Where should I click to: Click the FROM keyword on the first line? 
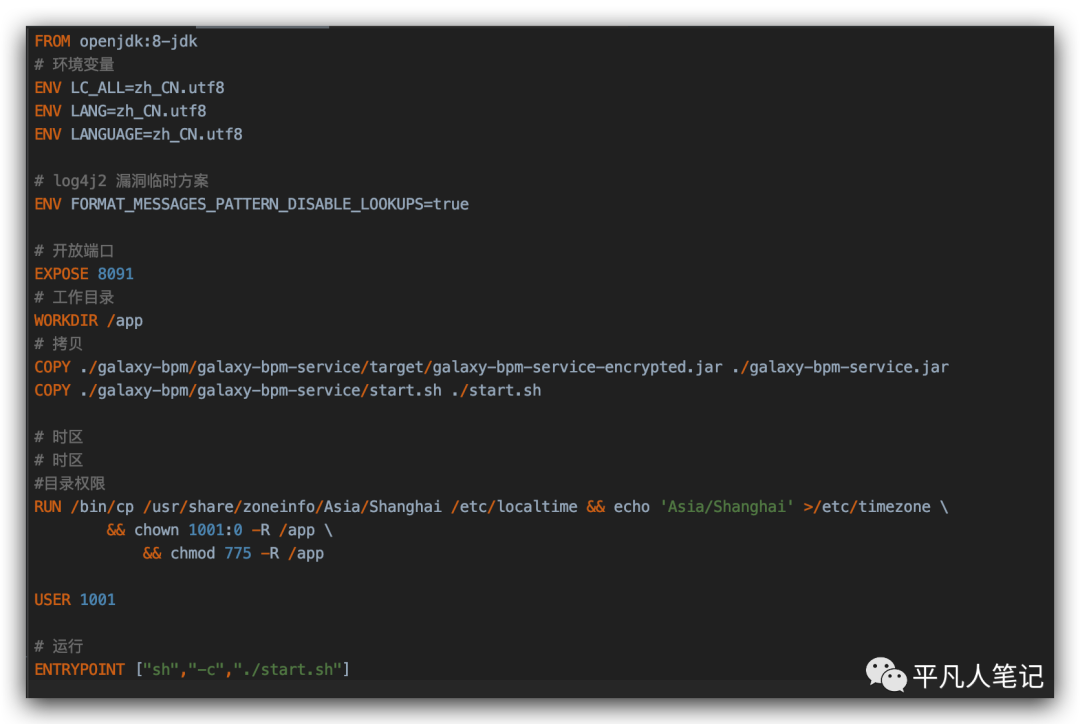pyautogui.click(x=52, y=41)
